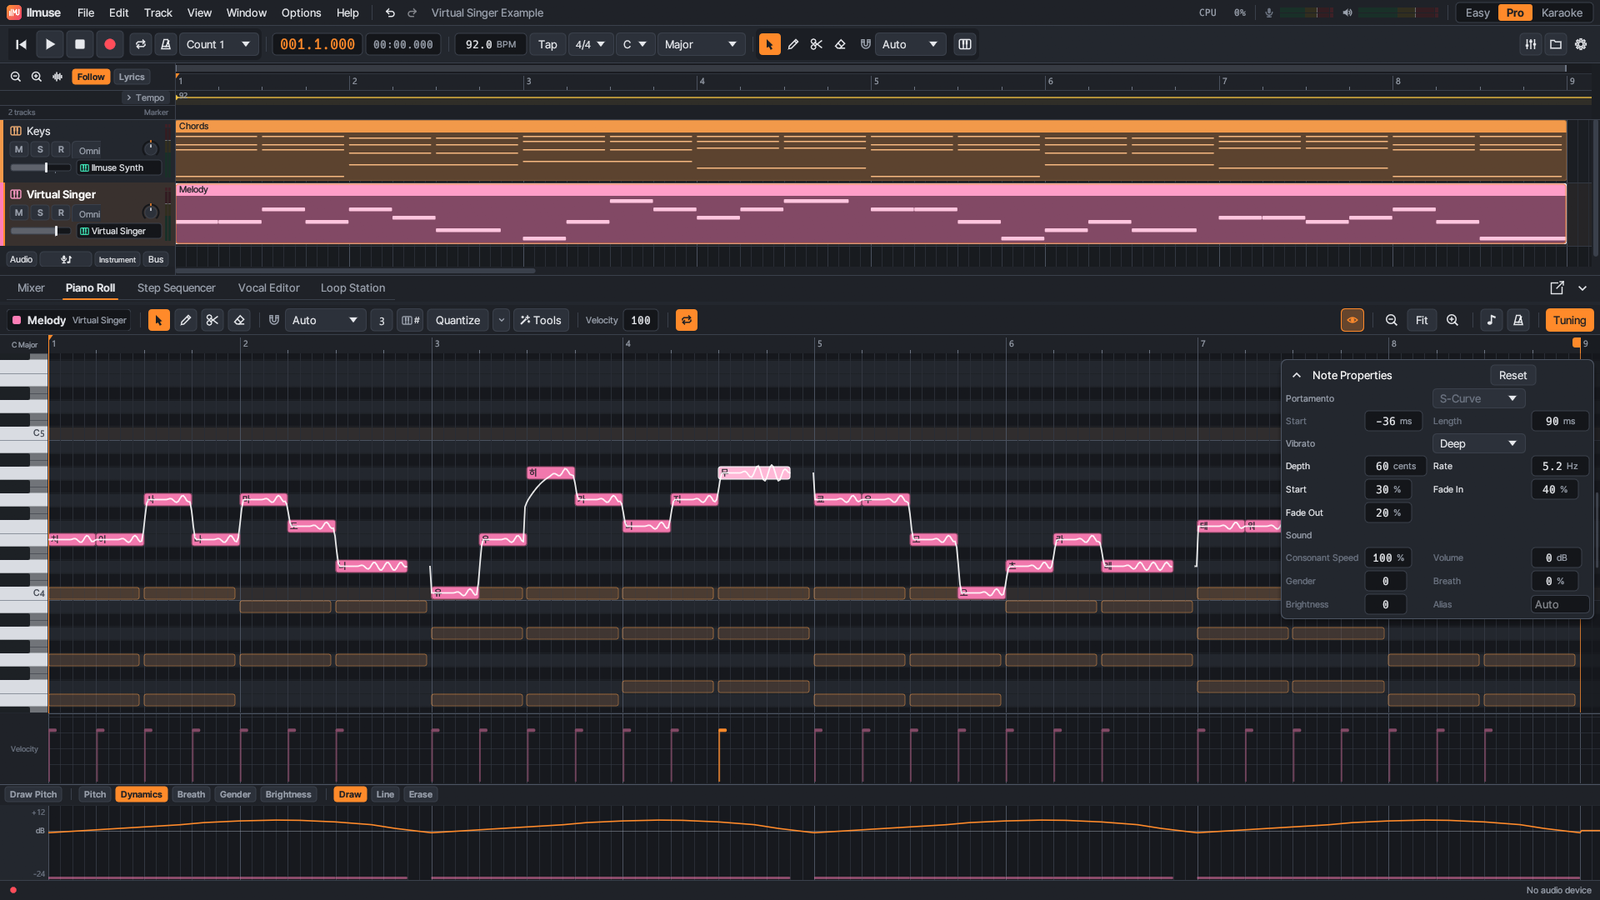Click the piano roll Fit zoom button
The width and height of the screenshot is (1600, 900).
pos(1421,320)
